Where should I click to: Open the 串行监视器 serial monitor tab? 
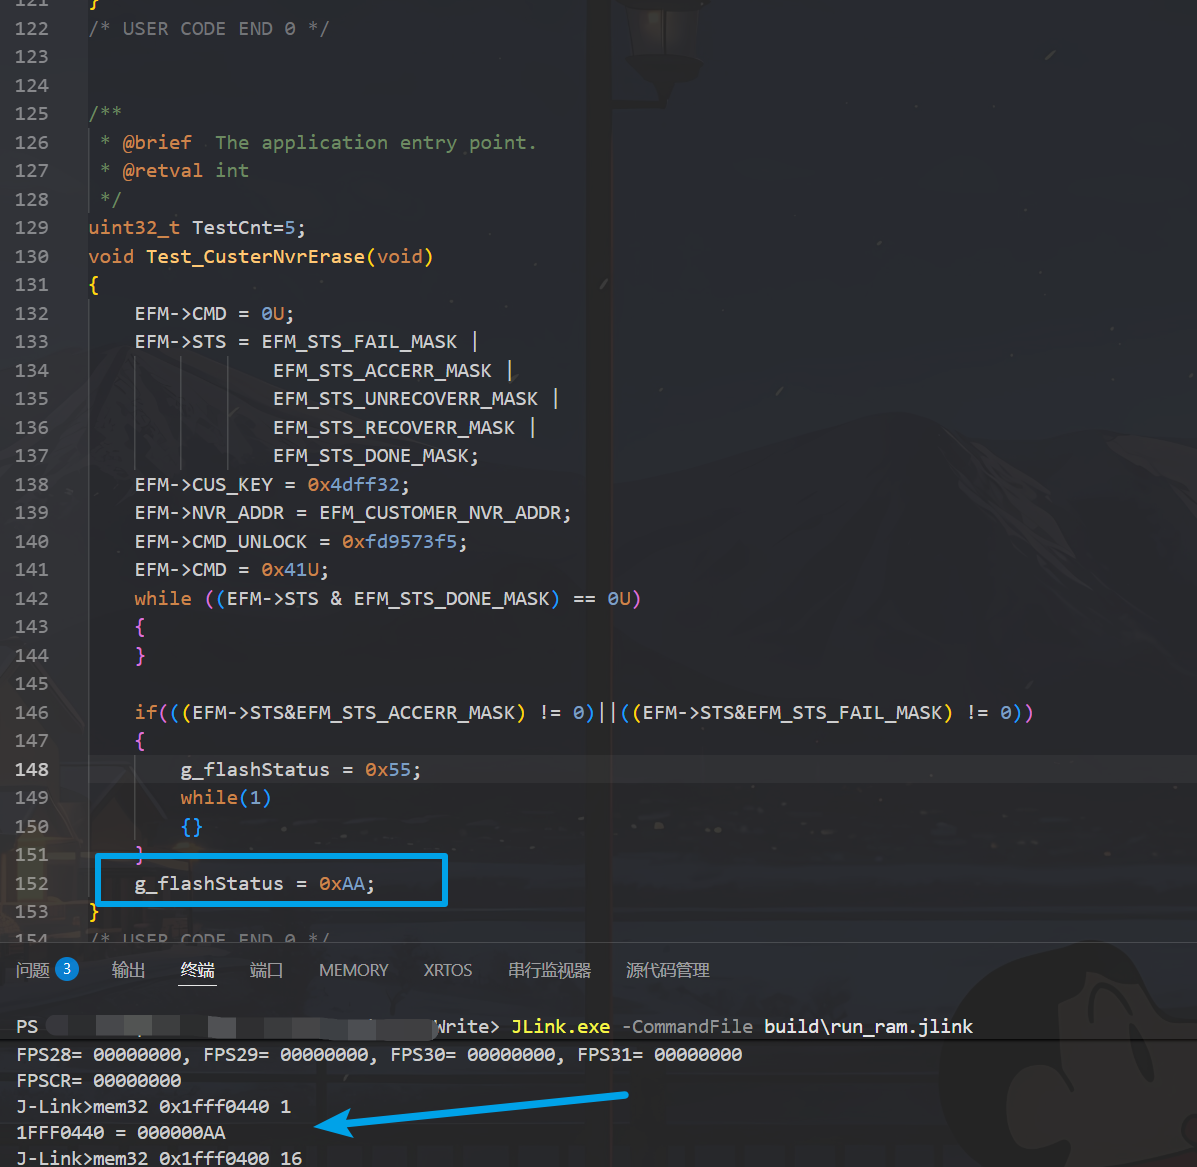[x=550, y=970]
